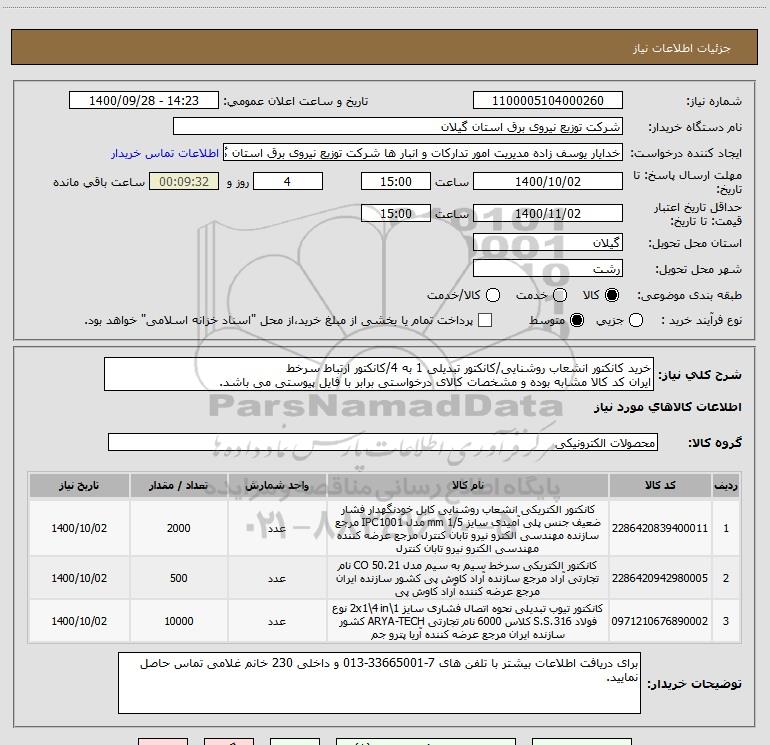Image resolution: width=770 pixels, height=745 pixels.
Task: Click product code 2286420839400011
Action: [660, 528]
